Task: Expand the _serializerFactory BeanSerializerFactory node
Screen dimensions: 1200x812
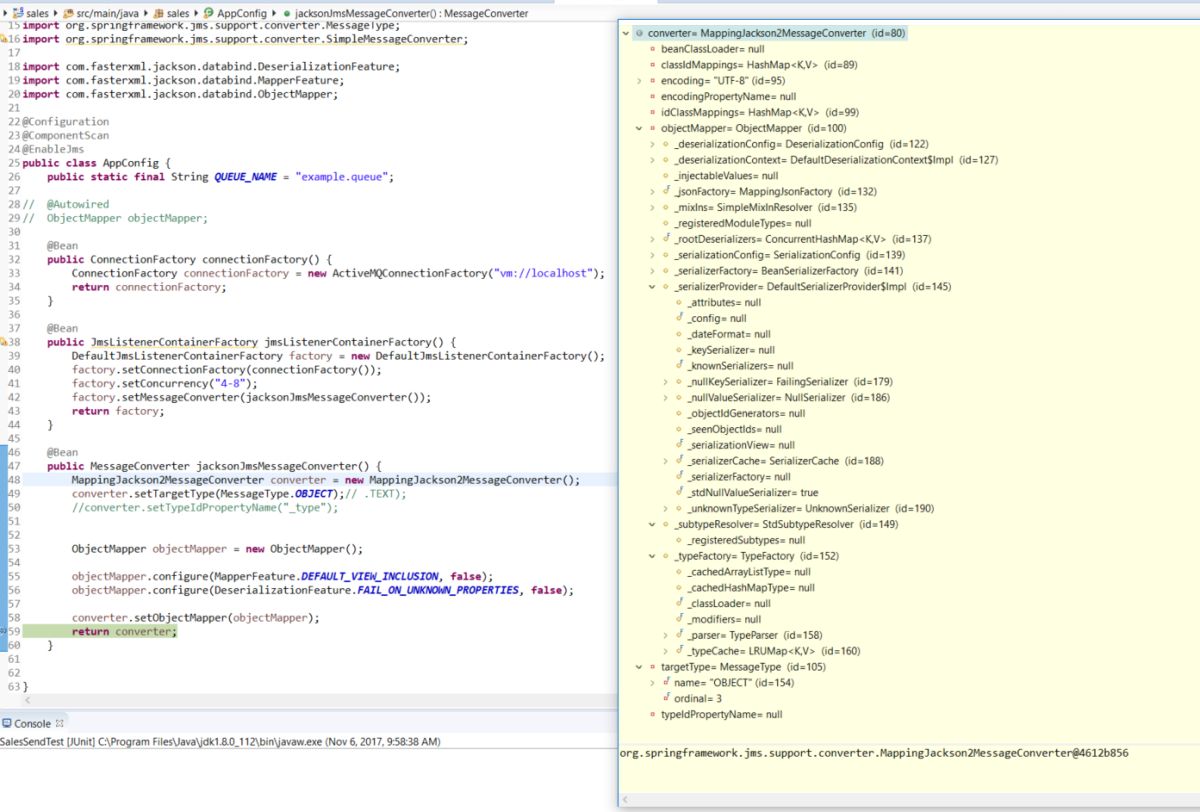Action: (652, 271)
